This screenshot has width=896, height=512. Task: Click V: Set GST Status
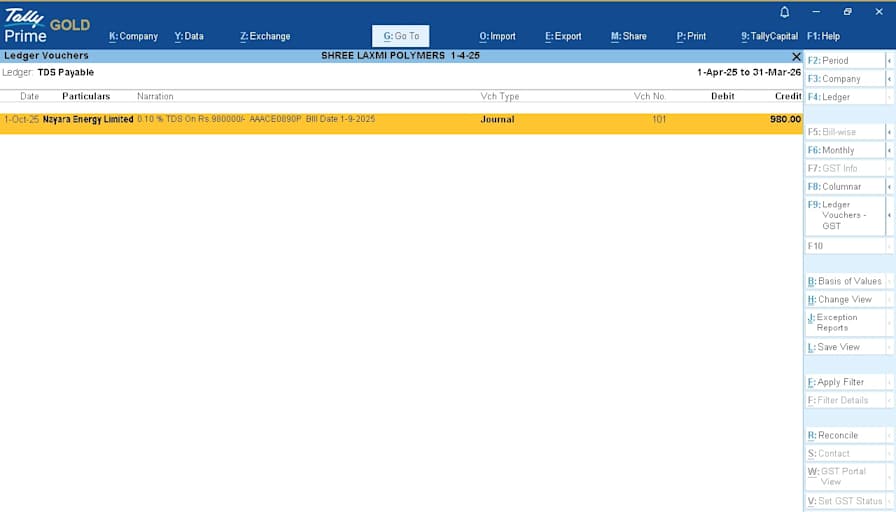(845, 501)
